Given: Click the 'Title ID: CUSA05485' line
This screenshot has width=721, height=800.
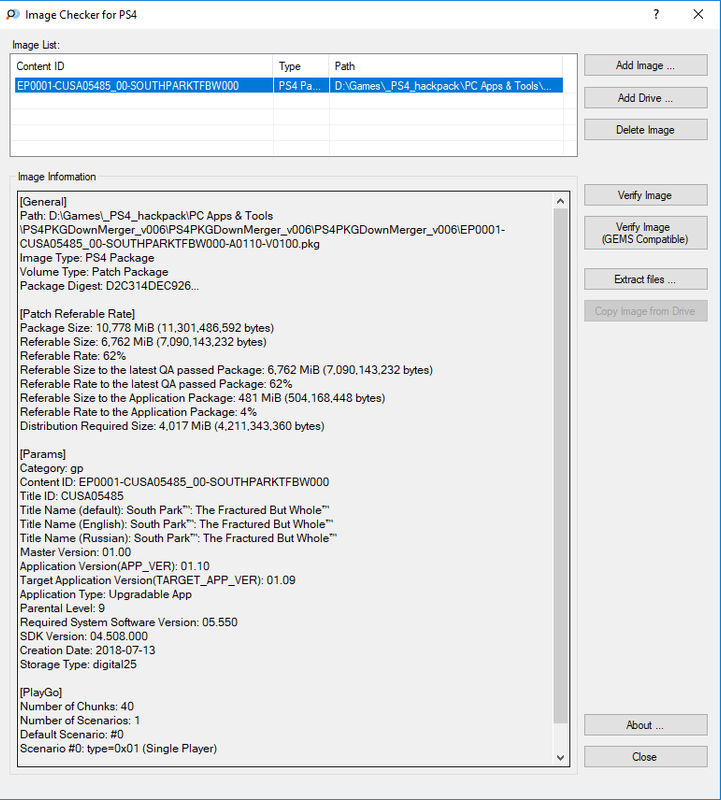Looking at the screenshot, I should 71,496.
